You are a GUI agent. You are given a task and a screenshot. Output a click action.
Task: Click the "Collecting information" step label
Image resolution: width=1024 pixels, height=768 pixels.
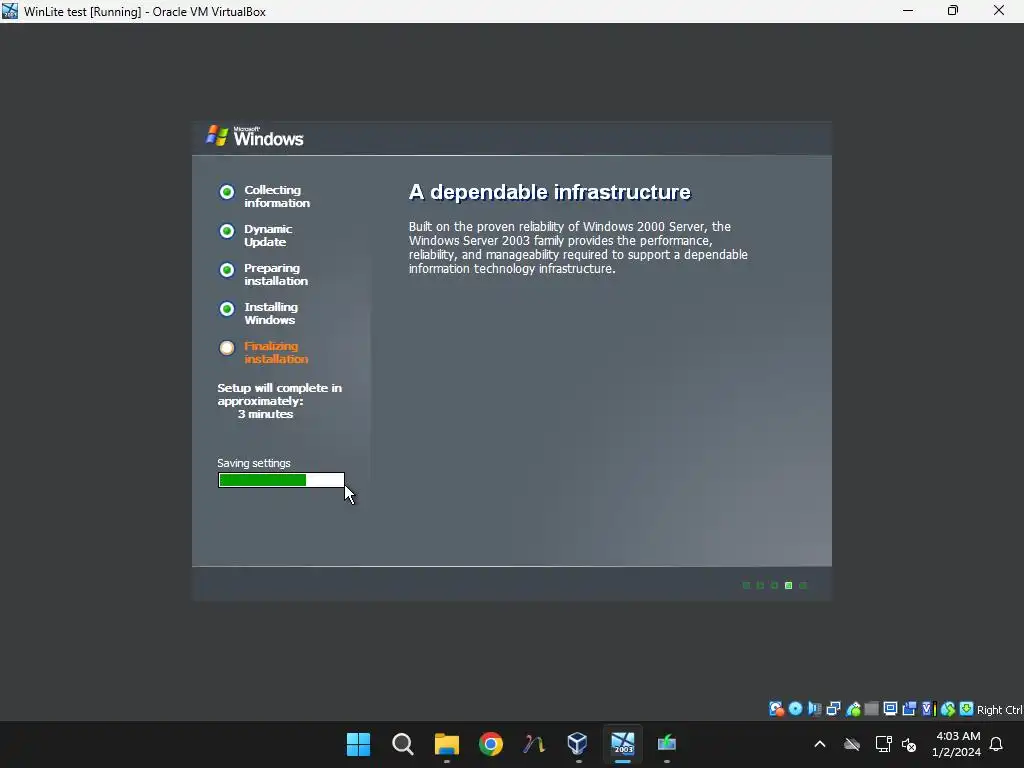277,197
